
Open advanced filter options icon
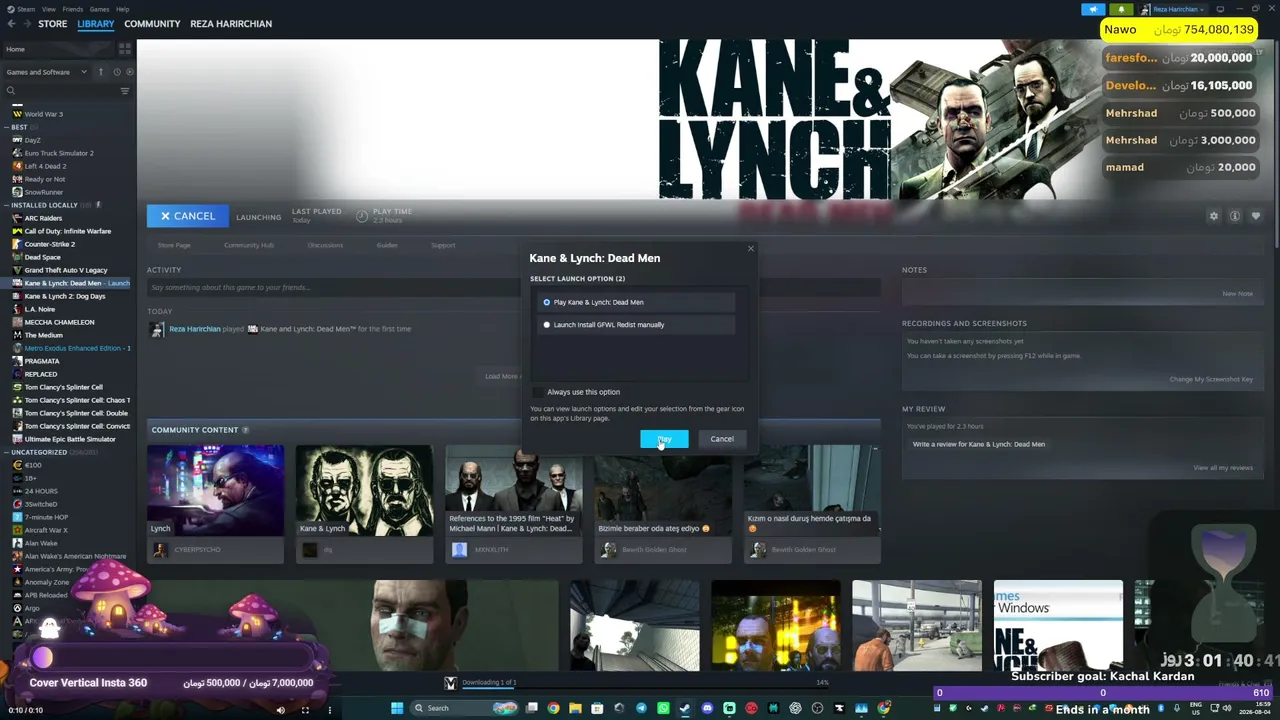pyautogui.click(x=125, y=91)
